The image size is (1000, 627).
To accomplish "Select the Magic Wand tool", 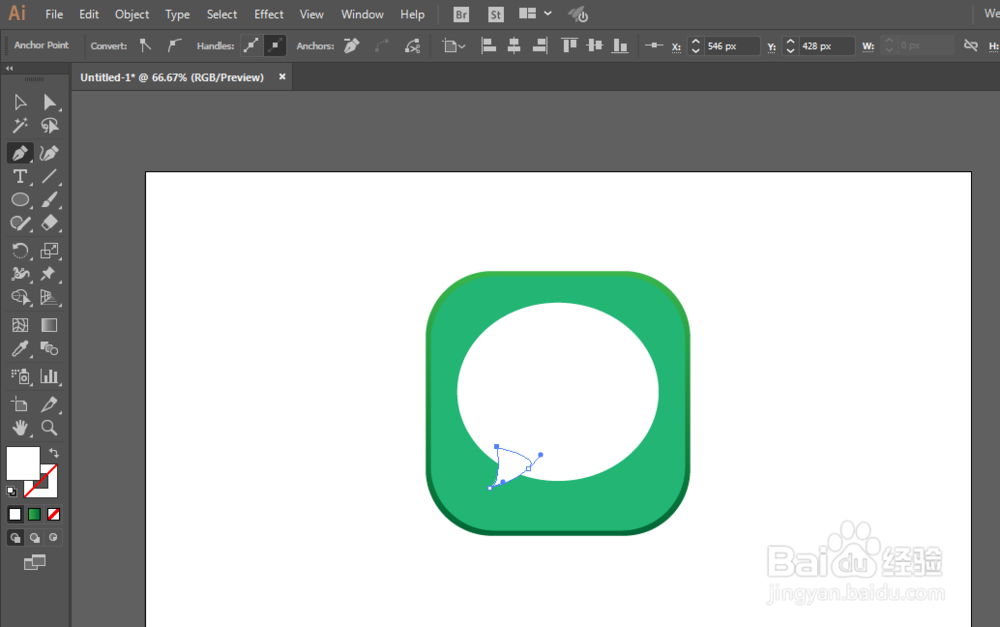I will pyautogui.click(x=20, y=126).
